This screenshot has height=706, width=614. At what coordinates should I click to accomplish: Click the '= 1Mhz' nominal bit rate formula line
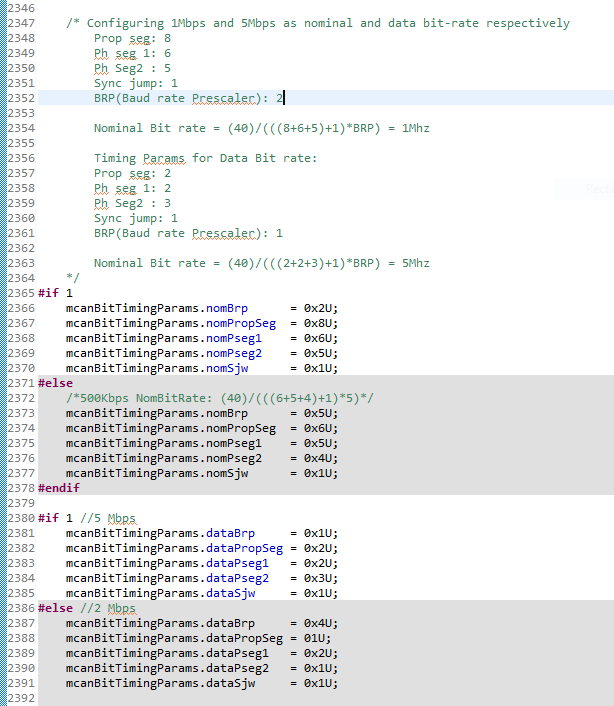tap(262, 128)
